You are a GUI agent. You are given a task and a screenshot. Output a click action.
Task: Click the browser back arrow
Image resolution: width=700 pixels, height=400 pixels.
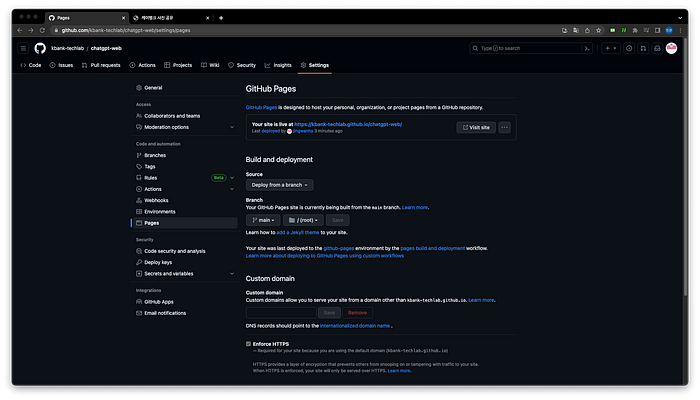[x=16, y=30]
